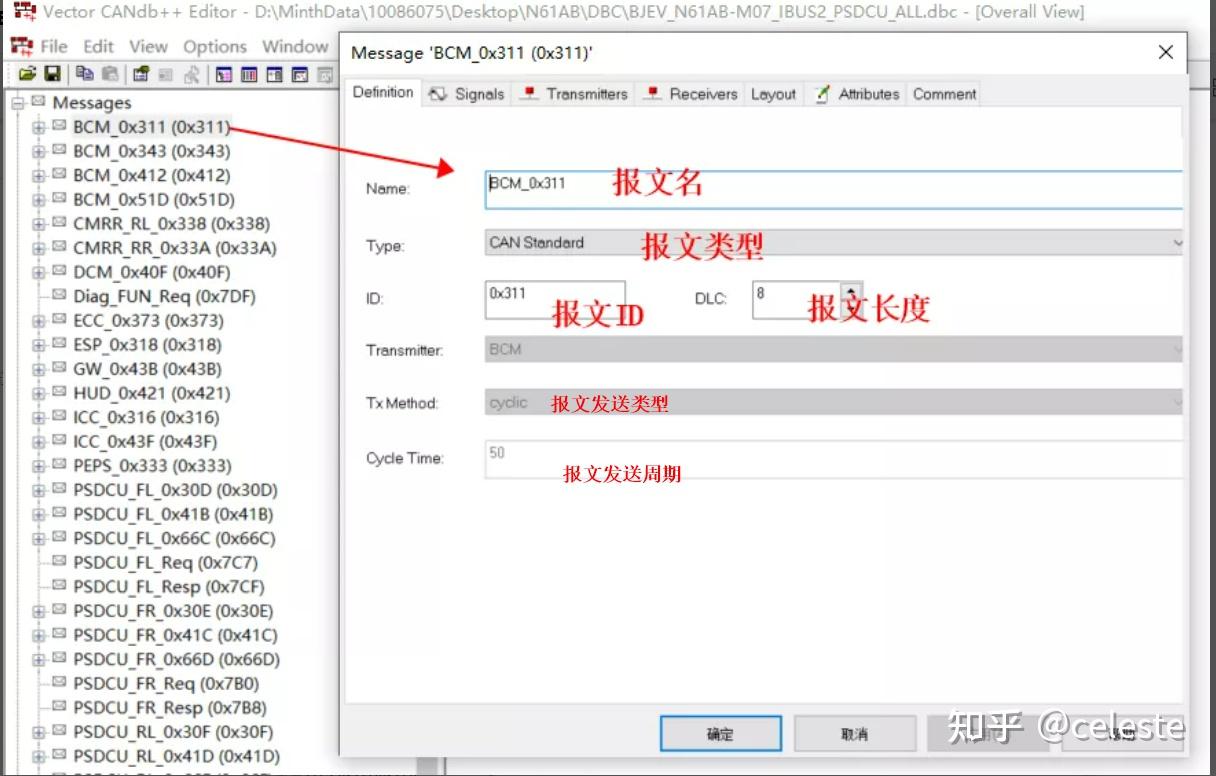This screenshot has height=776, width=1216.
Task: Click the Cycle Time field showing 50
Action: 833,458
